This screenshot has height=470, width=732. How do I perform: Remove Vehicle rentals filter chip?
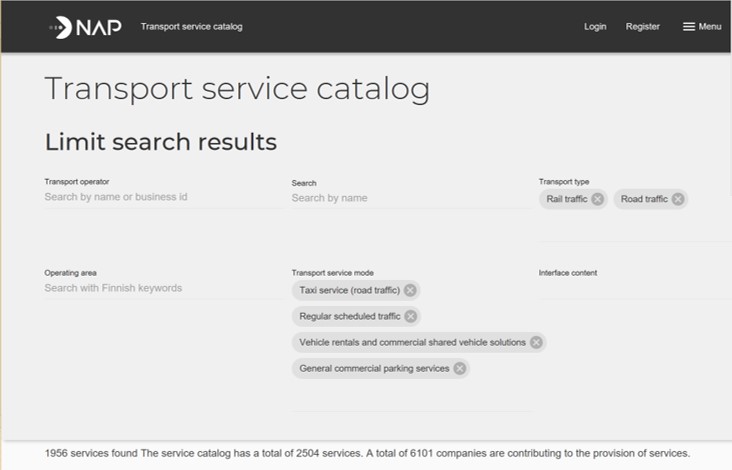[536, 343]
